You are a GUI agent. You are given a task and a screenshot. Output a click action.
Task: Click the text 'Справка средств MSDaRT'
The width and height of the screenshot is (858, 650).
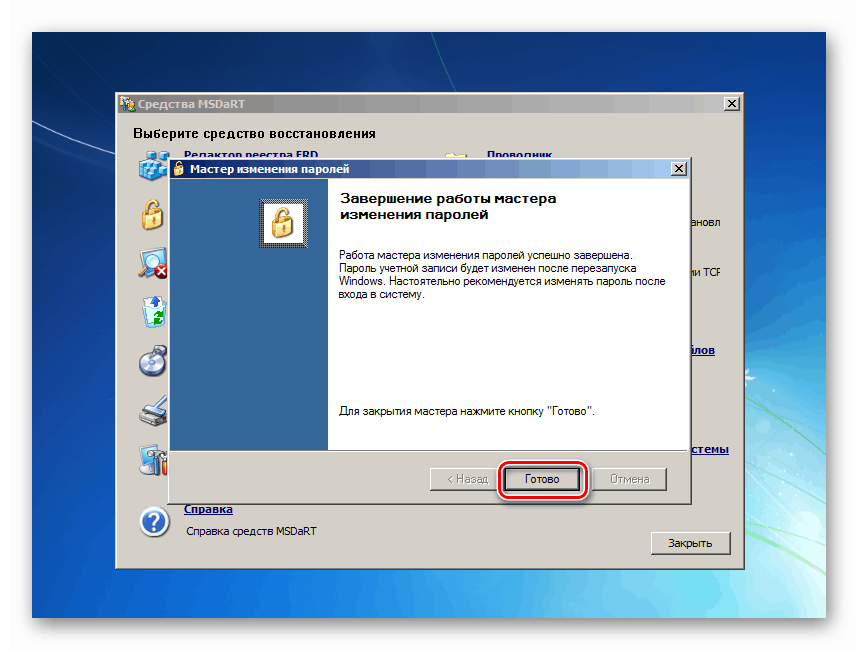(x=251, y=531)
